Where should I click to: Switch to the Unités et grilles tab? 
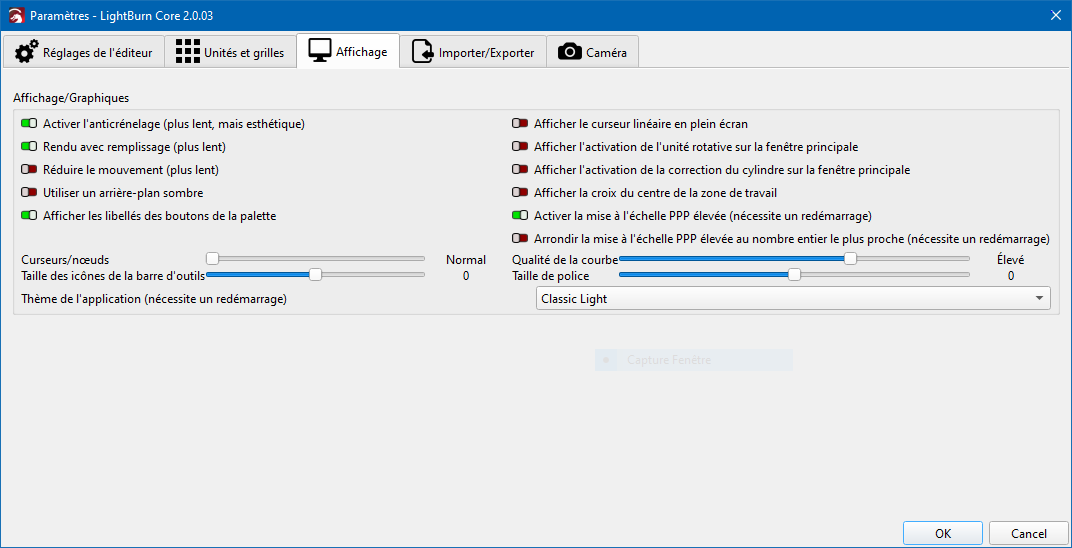coord(231,52)
